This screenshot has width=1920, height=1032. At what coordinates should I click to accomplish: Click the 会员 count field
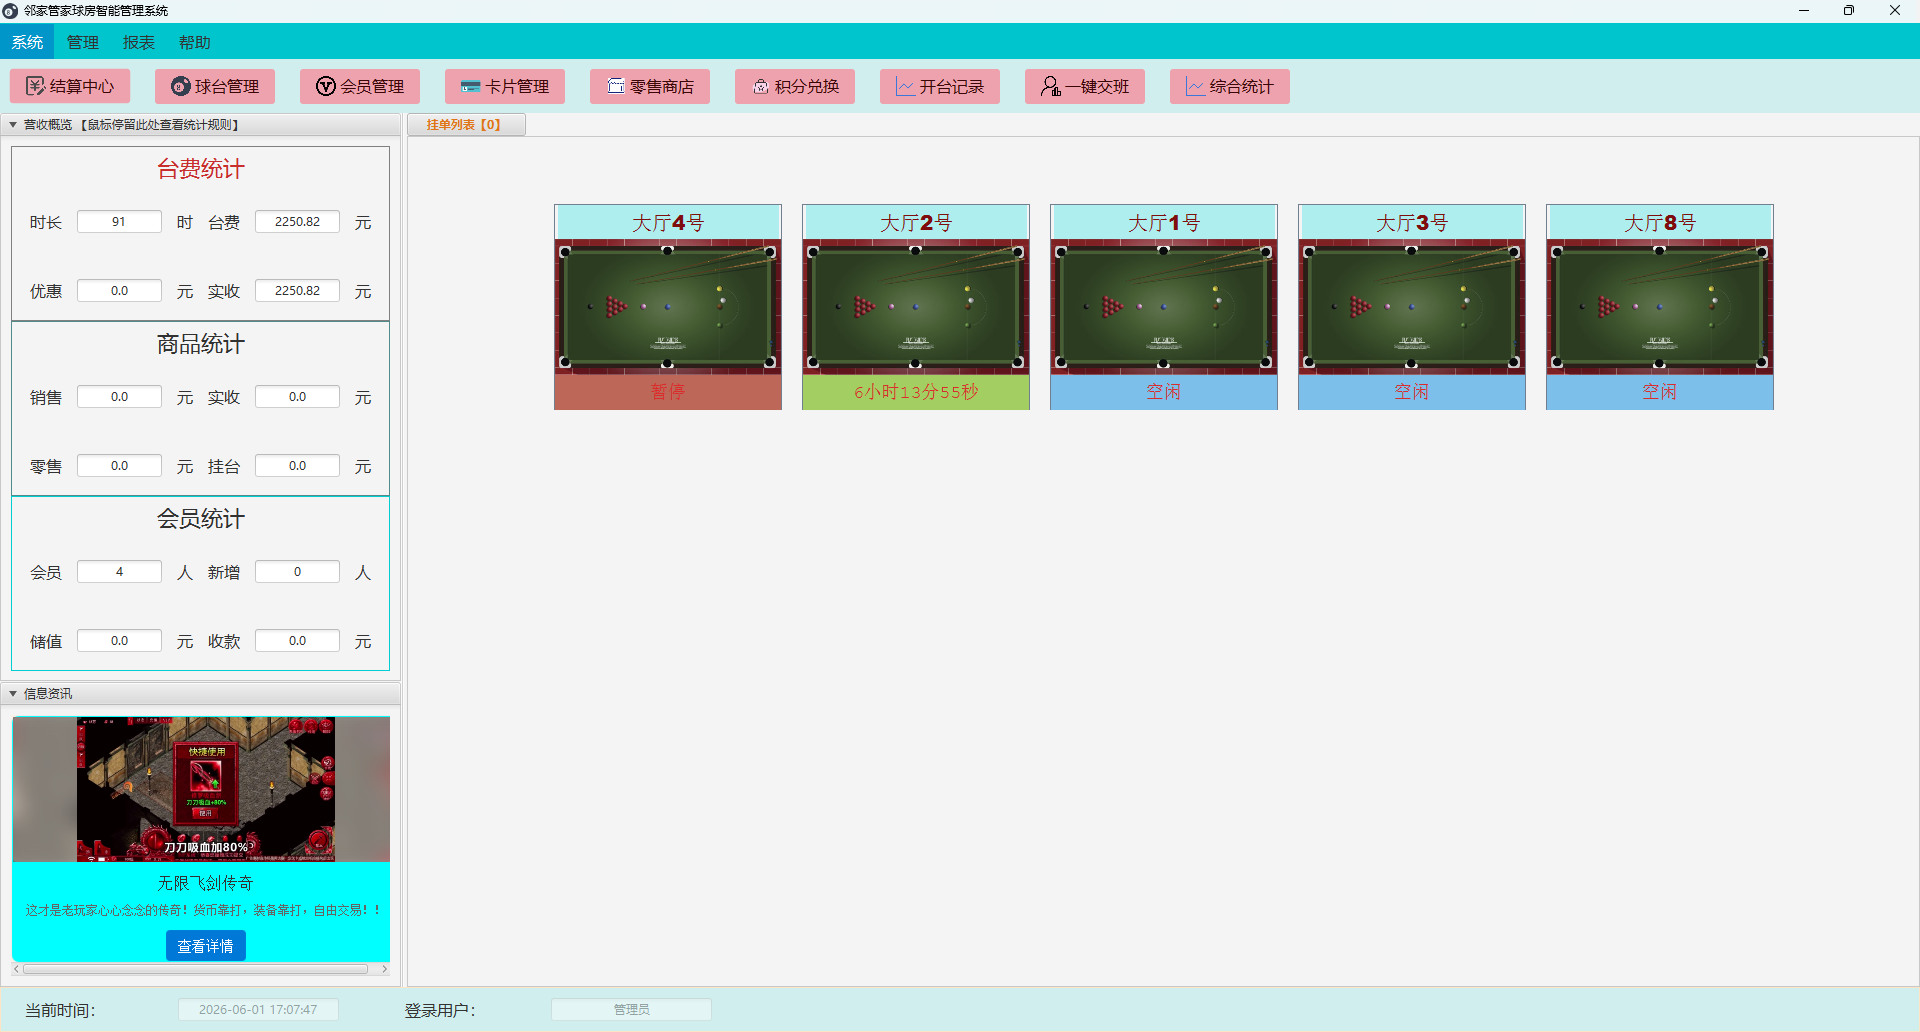pos(119,572)
